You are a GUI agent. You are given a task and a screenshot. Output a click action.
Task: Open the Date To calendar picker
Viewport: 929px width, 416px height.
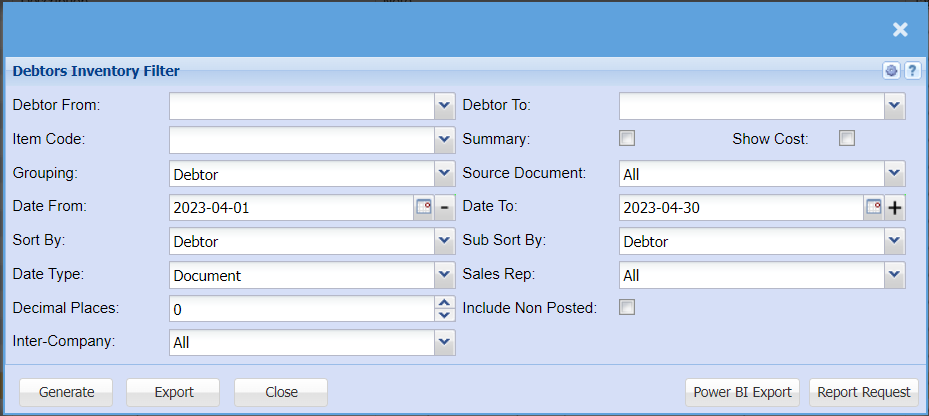pos(874,207)
